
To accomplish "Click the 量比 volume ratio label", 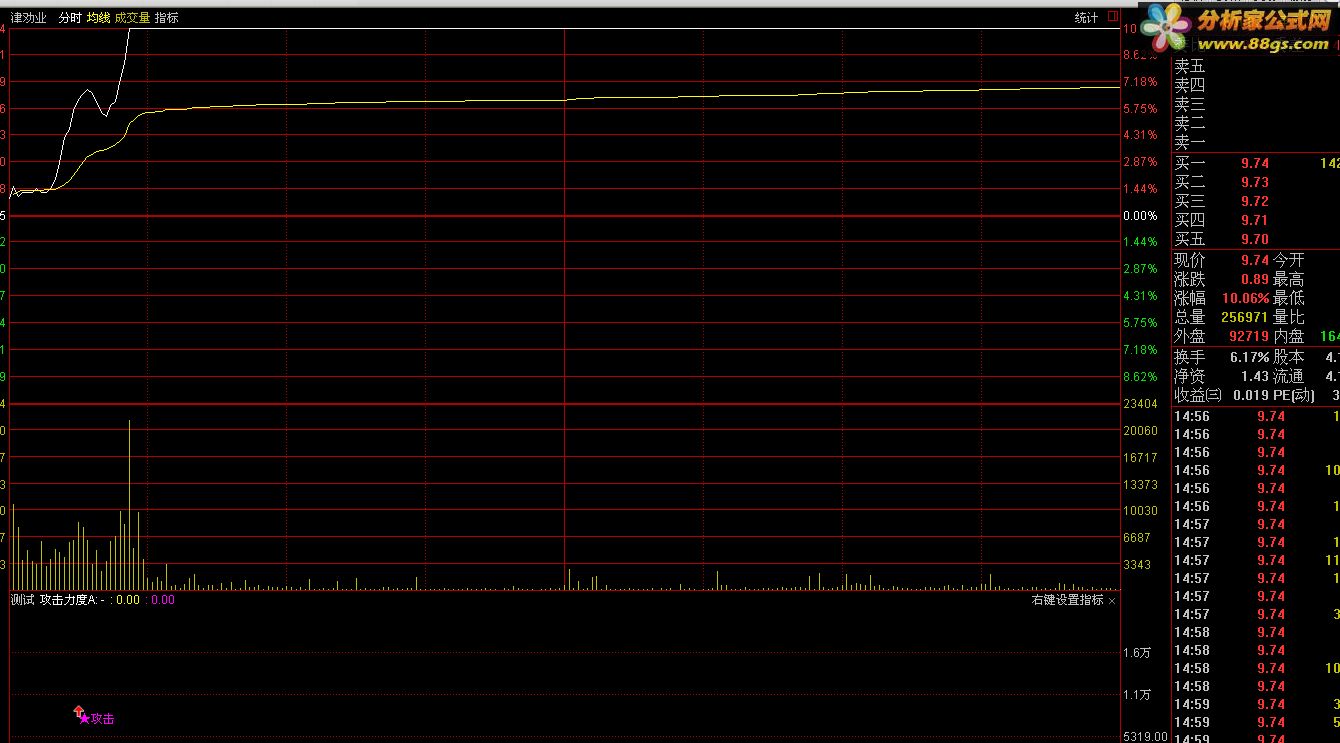I will pyautogui.click(x=1289, y=317).
